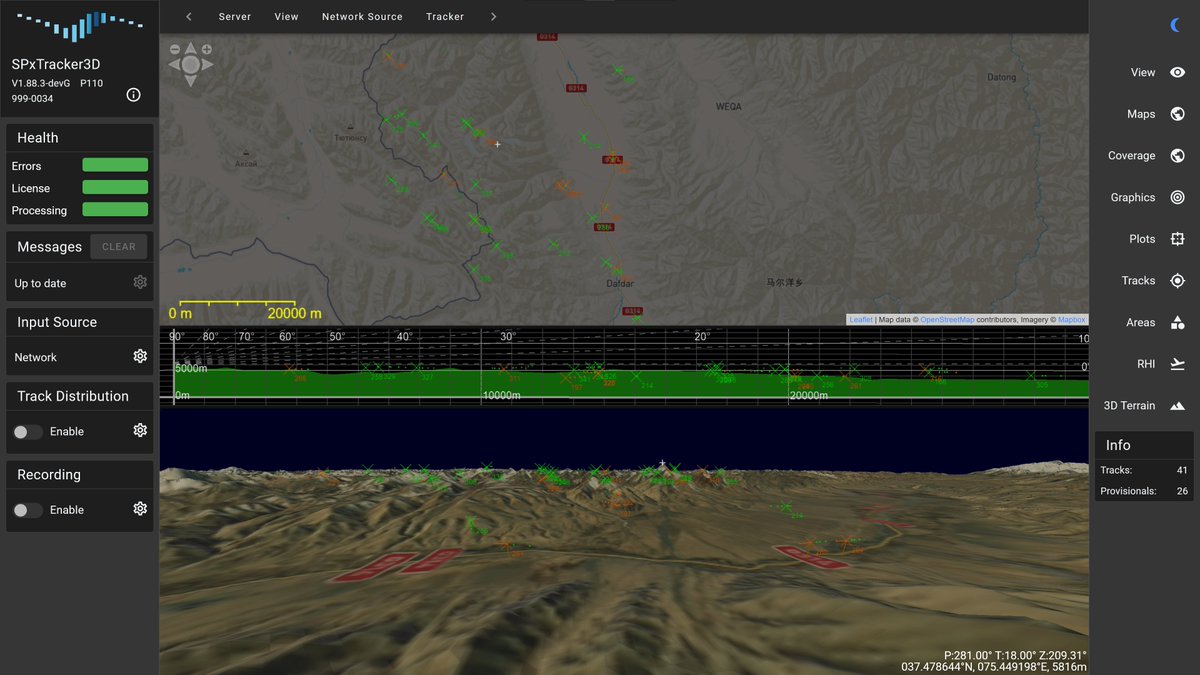
Task: Click the crosshair square icon beside Plots
Action: click(x=1178, y=239)
